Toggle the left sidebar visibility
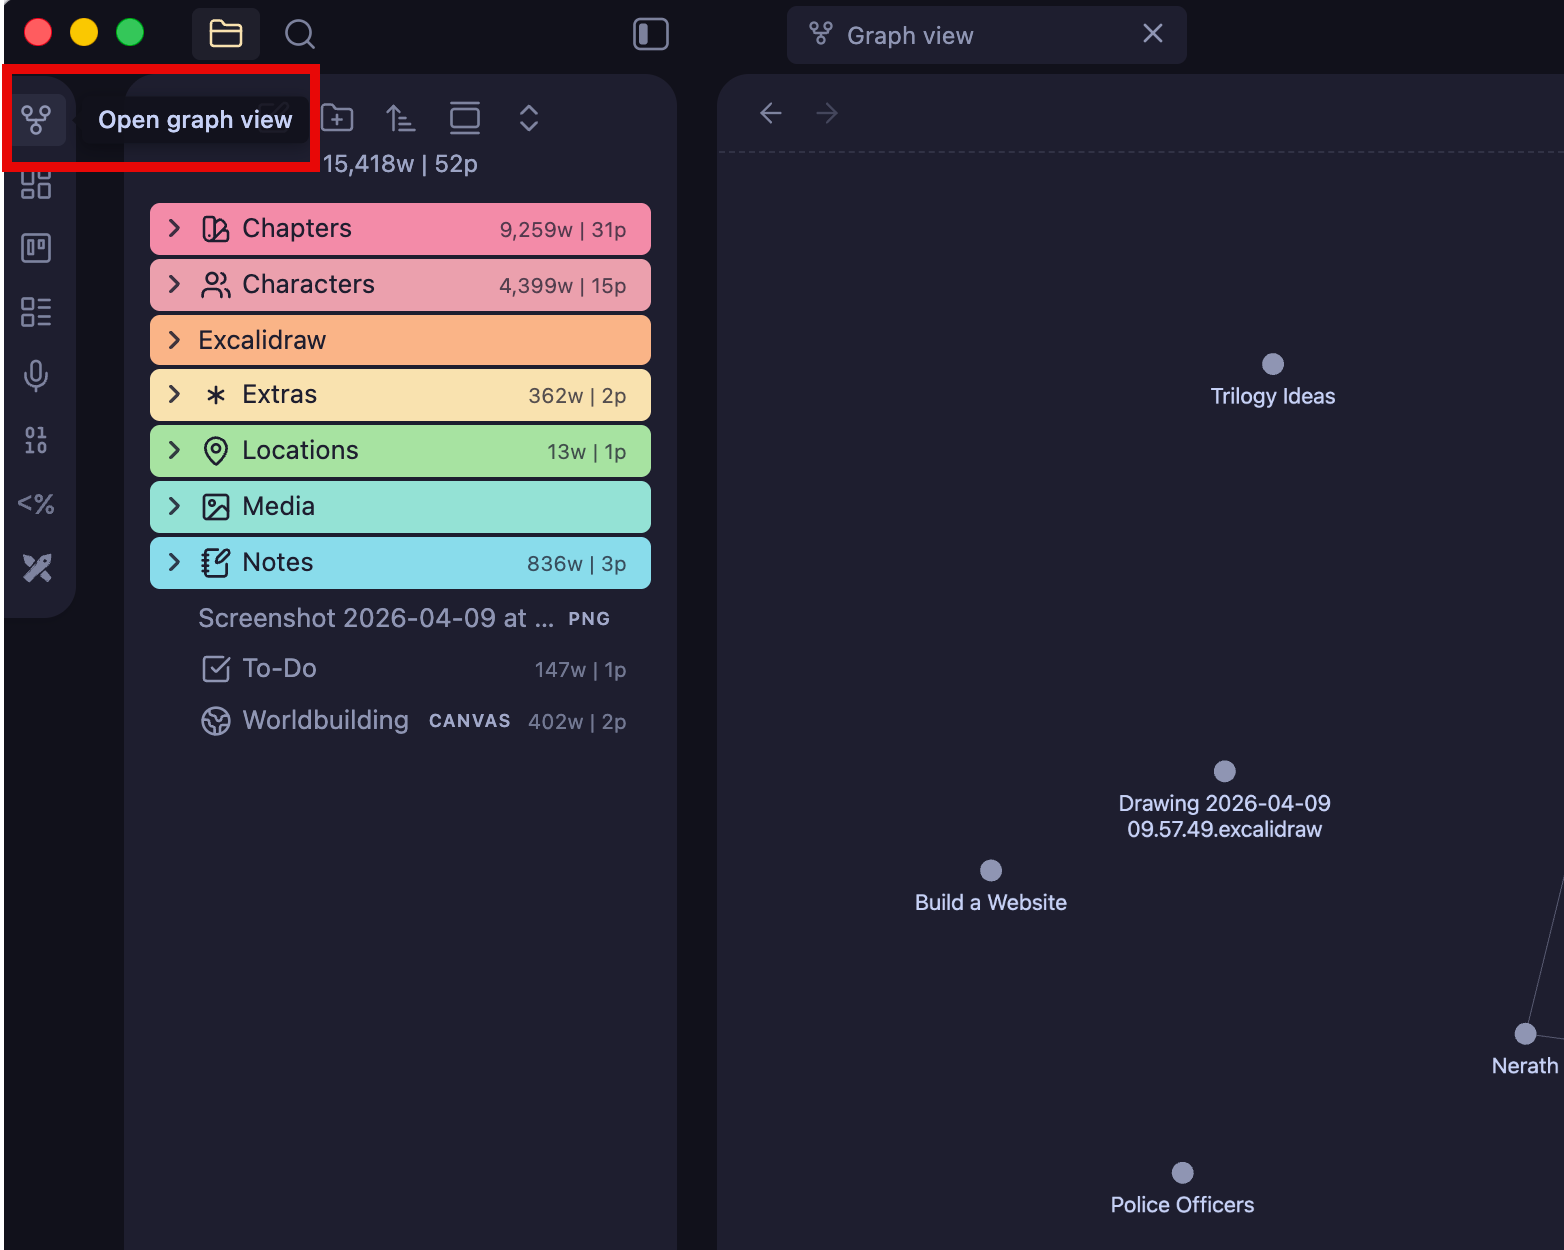1564x1250 pixels. tap(650, 33)
